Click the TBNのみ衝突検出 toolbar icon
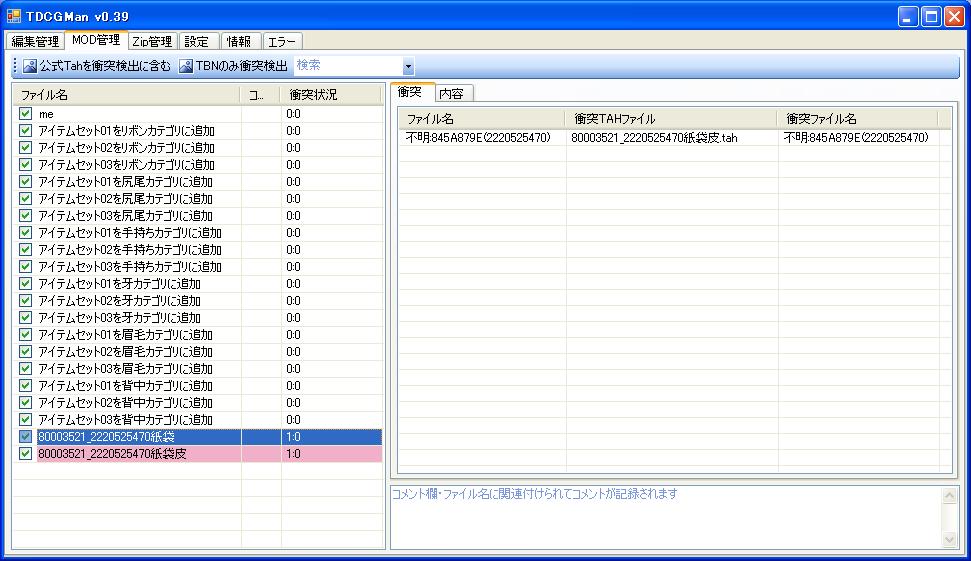This screenshot has width=971, height=561. click(x=186, y=66)
